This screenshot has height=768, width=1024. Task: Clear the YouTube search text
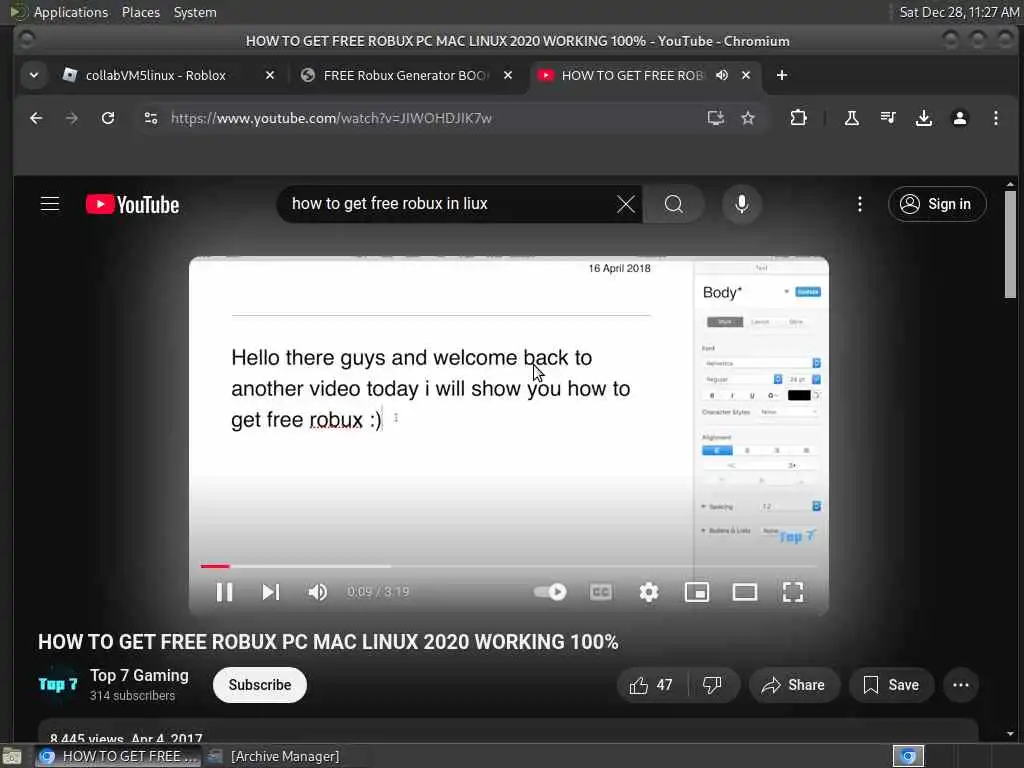point(626,204)
